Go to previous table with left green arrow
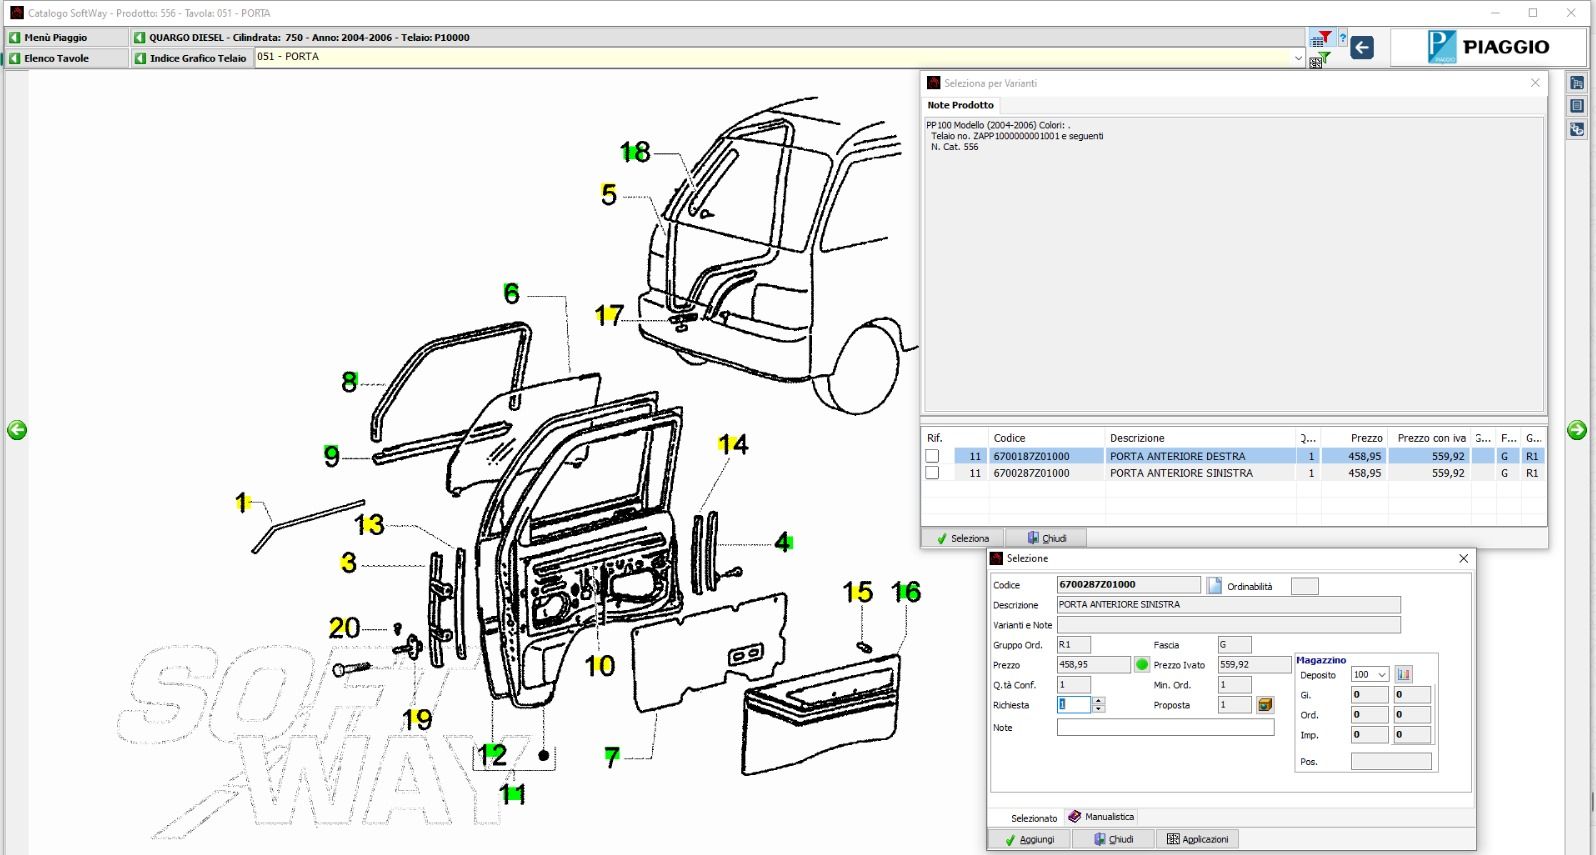Screen dimensions: 1596x855 coord(17,430)
